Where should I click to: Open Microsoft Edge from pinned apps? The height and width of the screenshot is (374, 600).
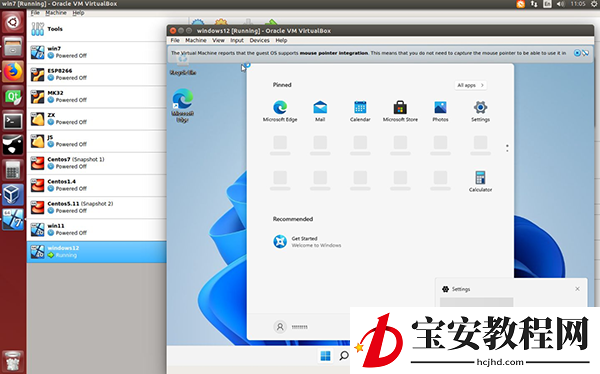280,111
